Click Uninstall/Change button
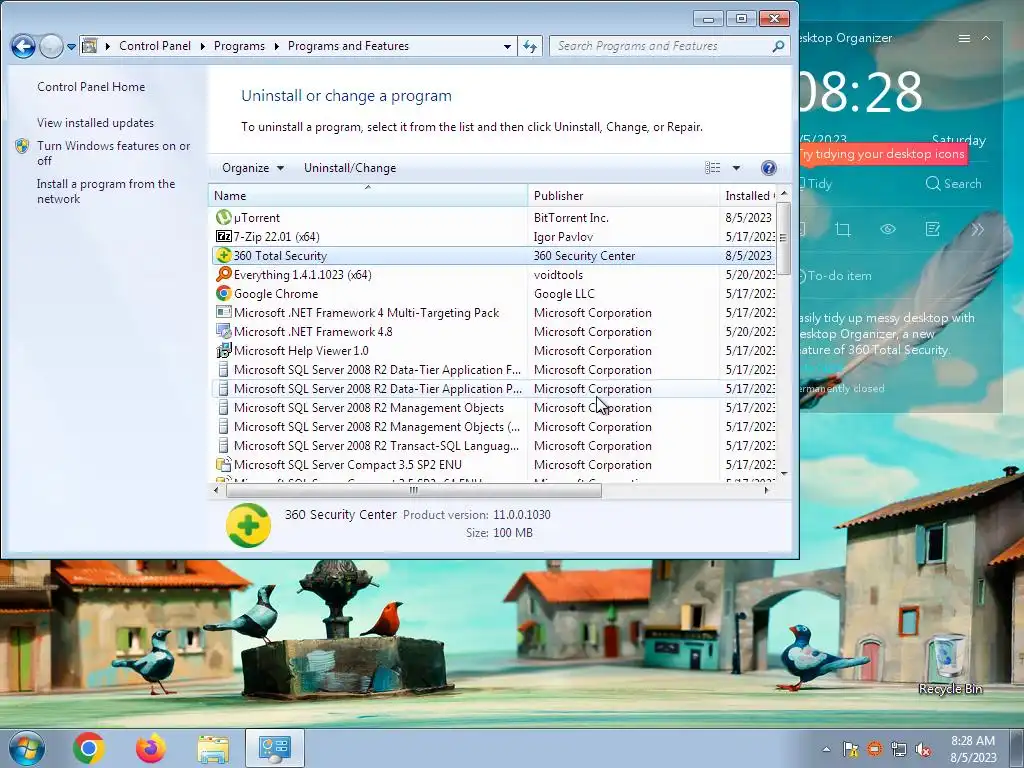The image size is (1024, 768). tap(350, 168)
